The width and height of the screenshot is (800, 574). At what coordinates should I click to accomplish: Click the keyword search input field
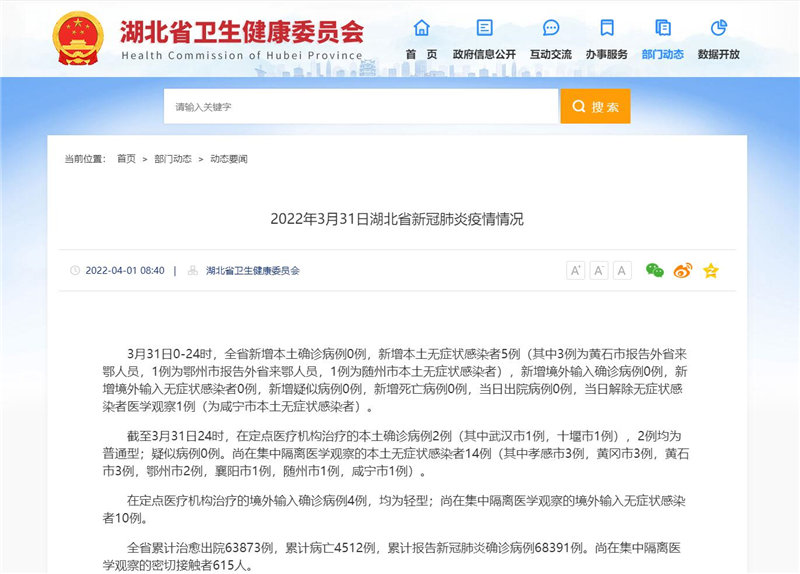360,106
